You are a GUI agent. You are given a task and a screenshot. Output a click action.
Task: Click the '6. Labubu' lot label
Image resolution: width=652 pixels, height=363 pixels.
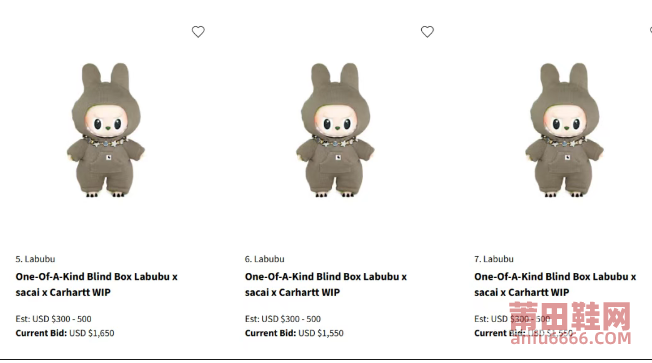tap(264, 259)
